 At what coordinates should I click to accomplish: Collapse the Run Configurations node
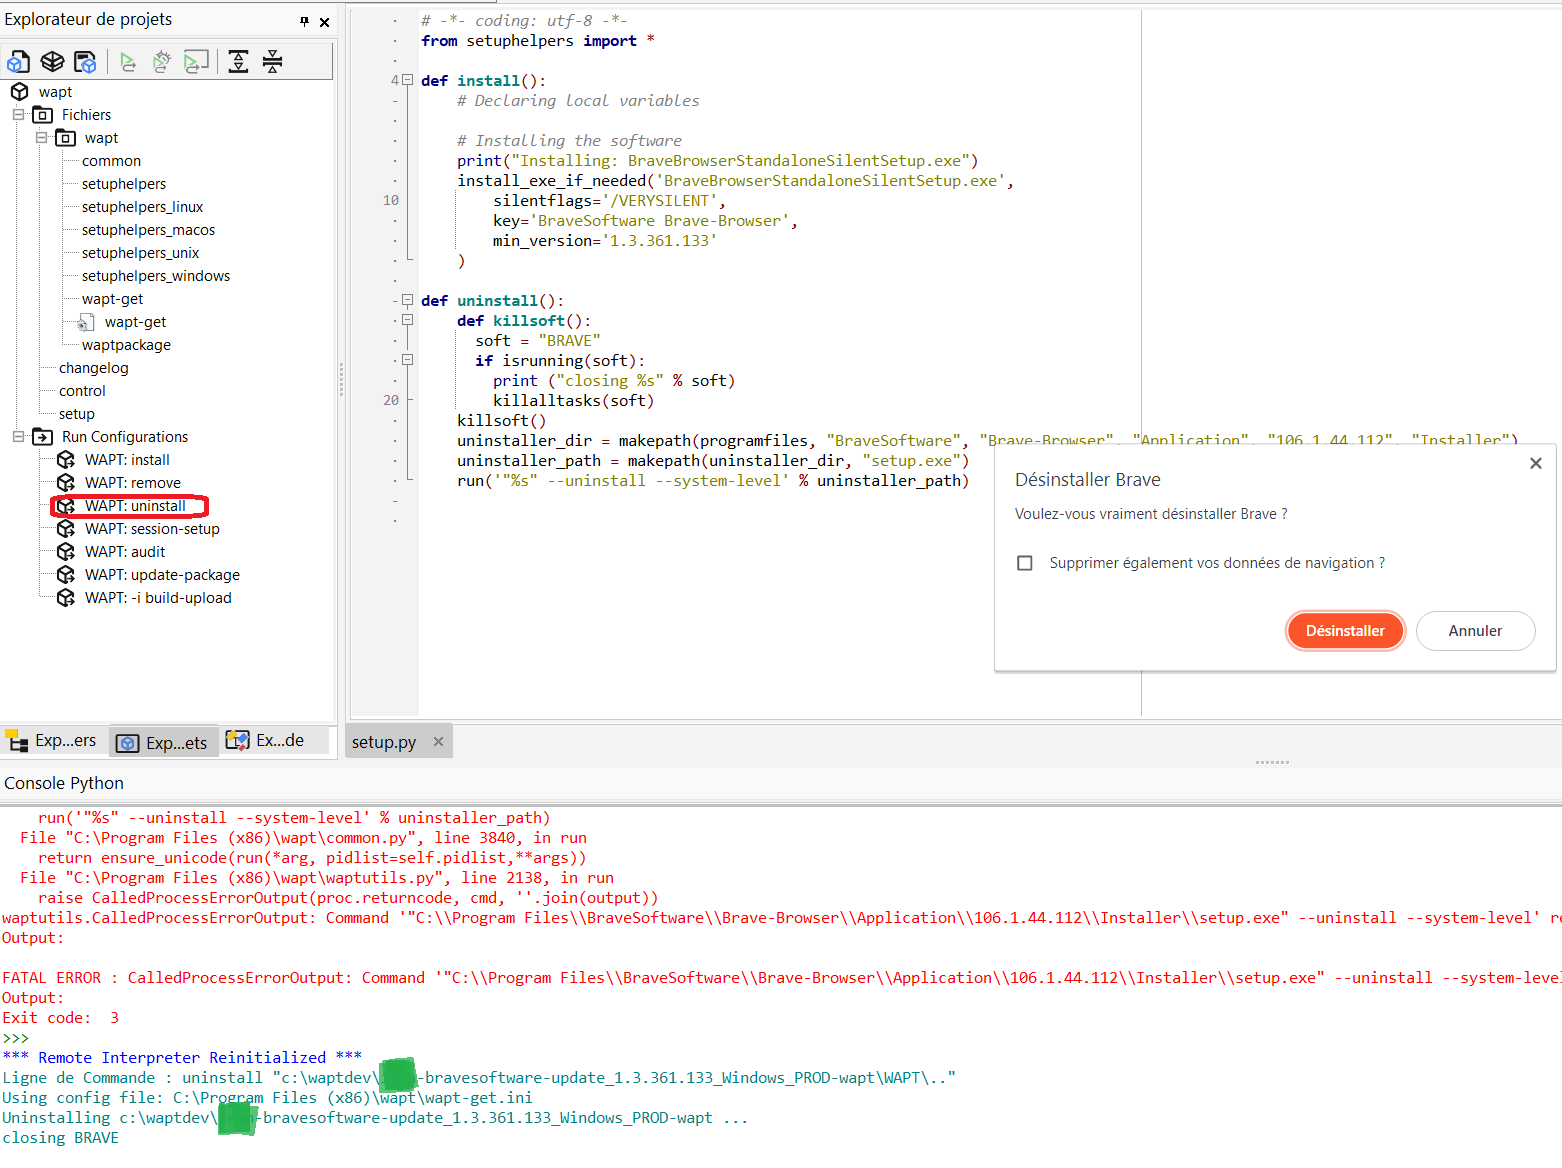(x=18, y=437)
